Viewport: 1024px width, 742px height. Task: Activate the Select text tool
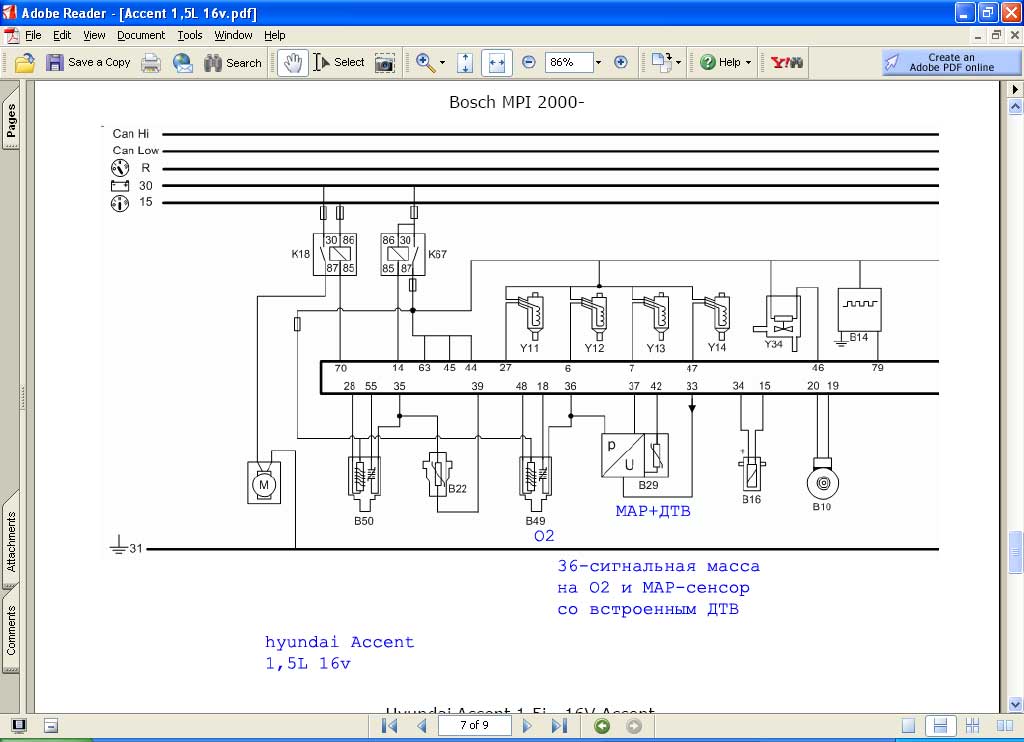point(339,63)
